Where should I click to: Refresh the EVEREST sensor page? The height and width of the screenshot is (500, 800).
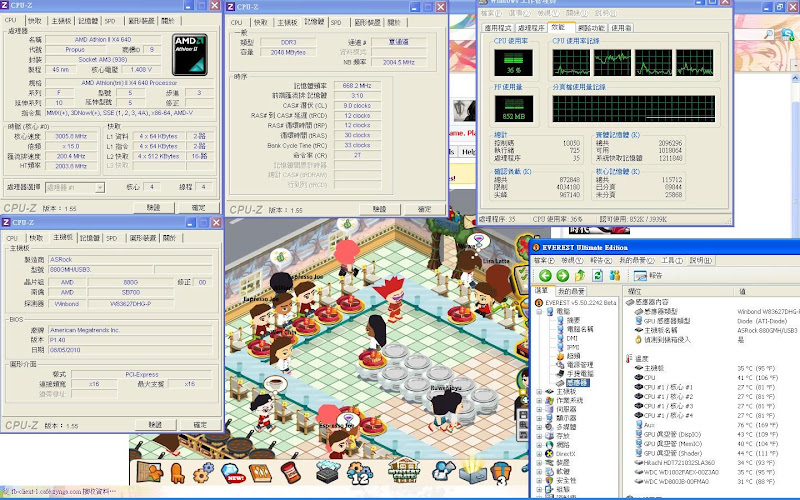point(597,276)
